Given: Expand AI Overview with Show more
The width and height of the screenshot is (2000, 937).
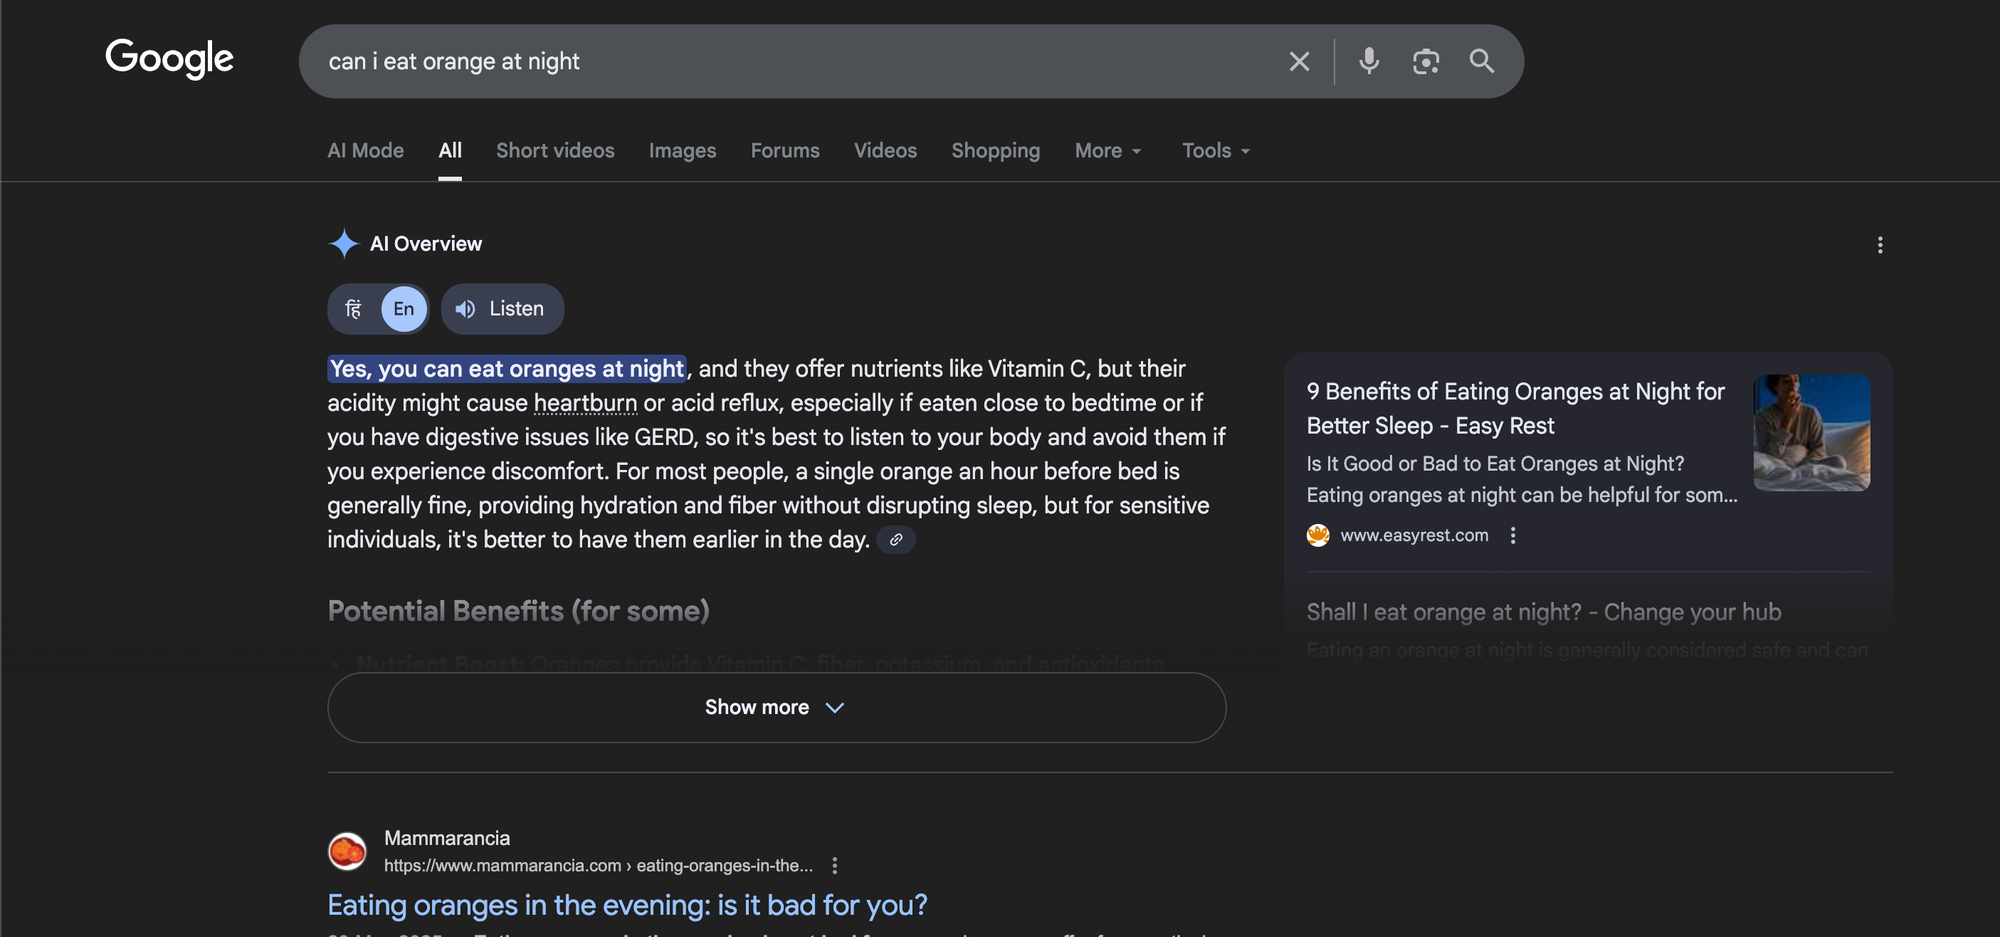Looking at the screenshot, I should coord(776,708).
